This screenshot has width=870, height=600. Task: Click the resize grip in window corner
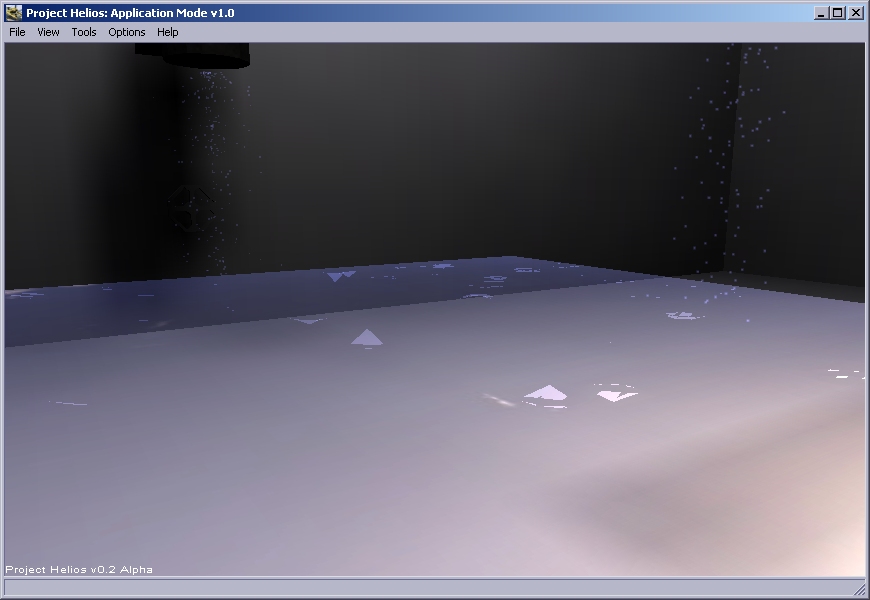pyautogui.click(x=860, y=590)
